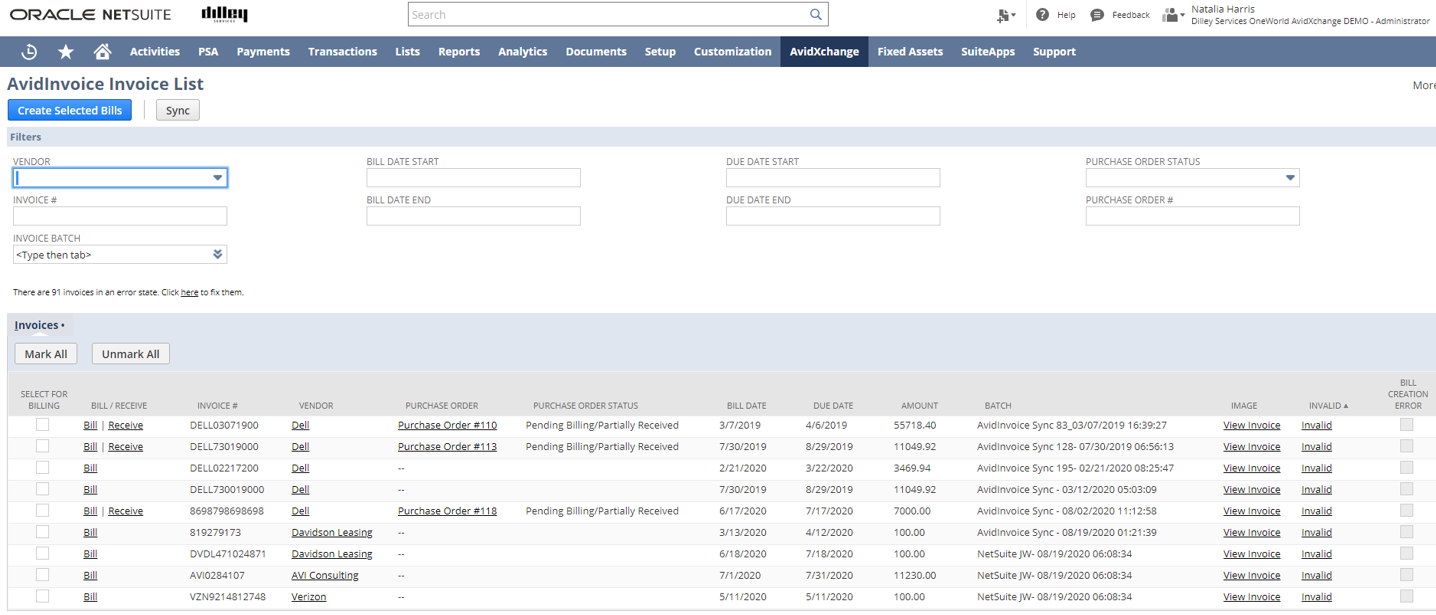Click the search magnifier icon
This screenshot has height=615, width=1436.
(x=816, y=15)
